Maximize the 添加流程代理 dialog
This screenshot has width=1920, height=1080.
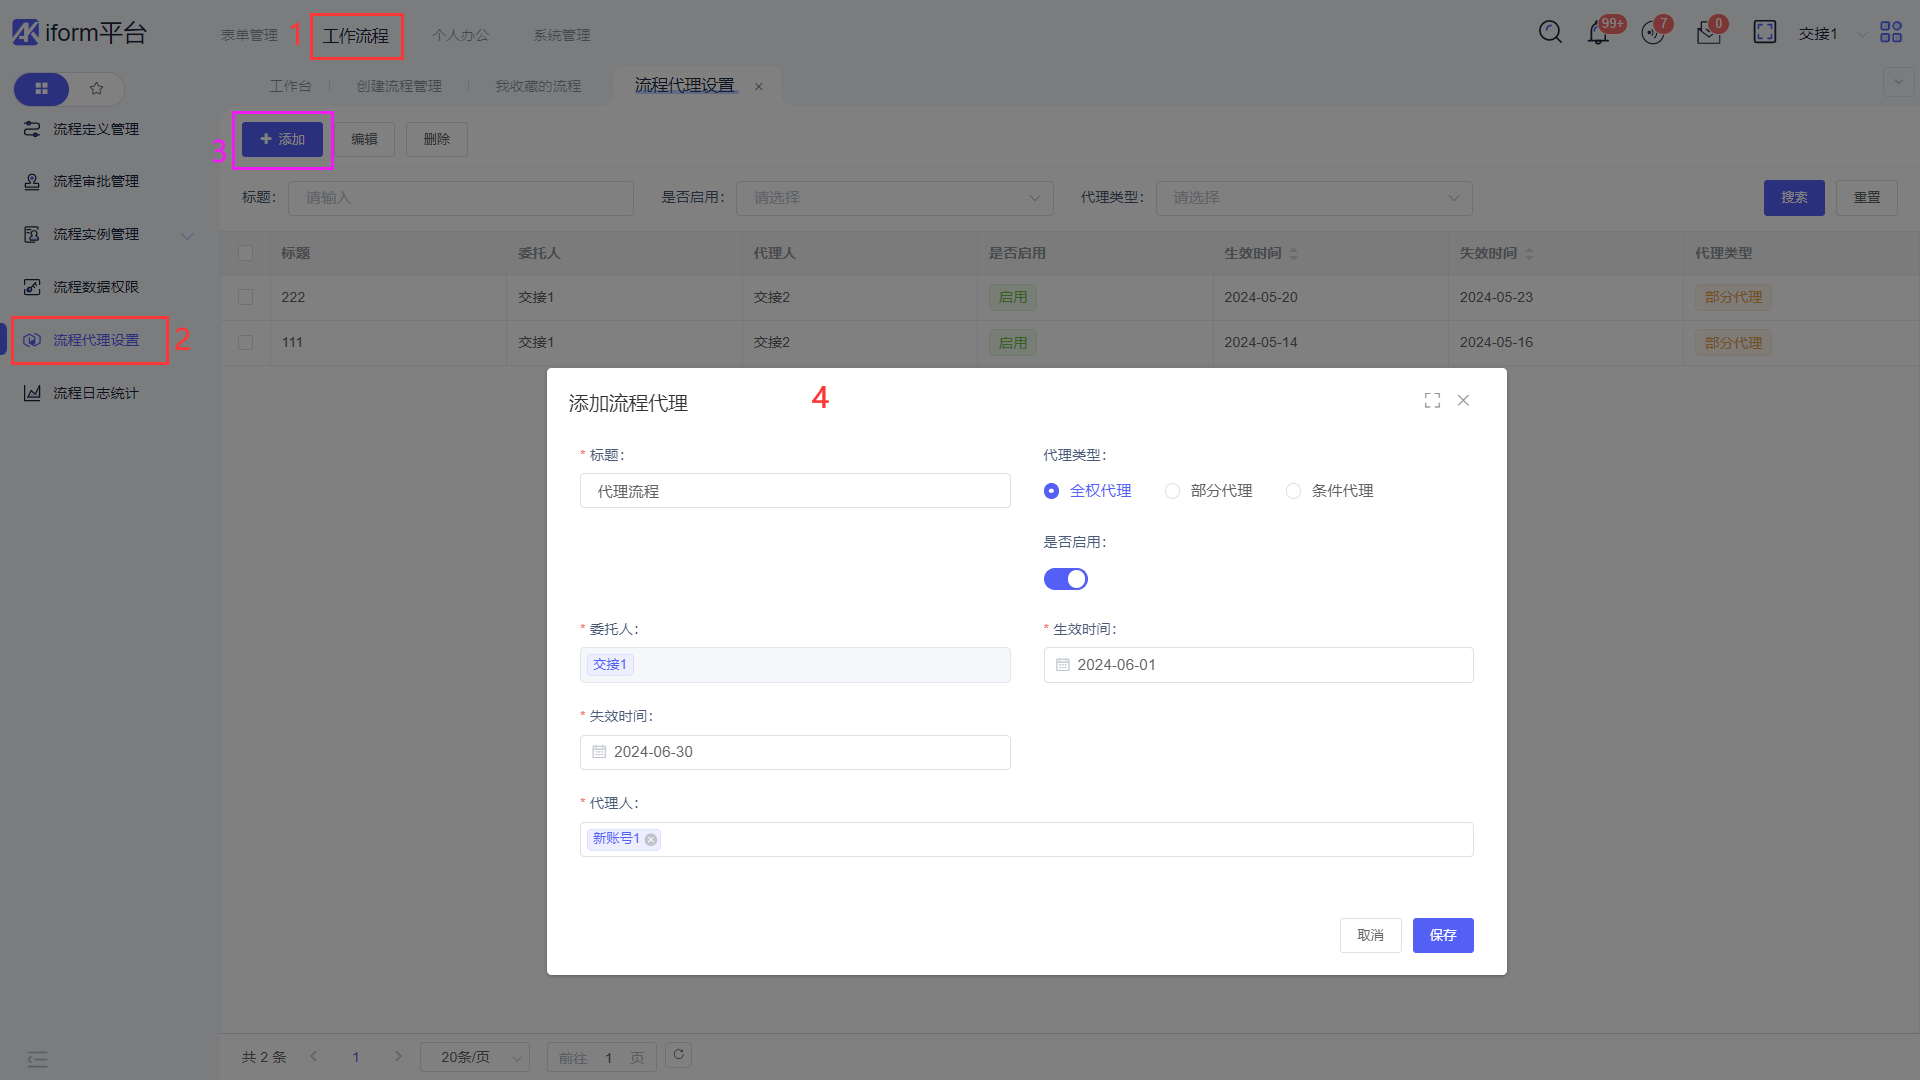pos(1432,400)
